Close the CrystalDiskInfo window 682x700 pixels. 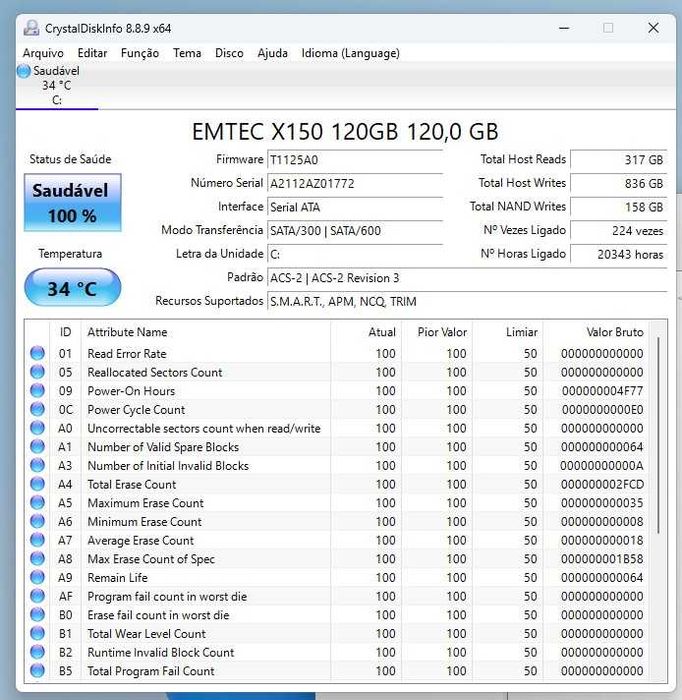tap(653, 28)
